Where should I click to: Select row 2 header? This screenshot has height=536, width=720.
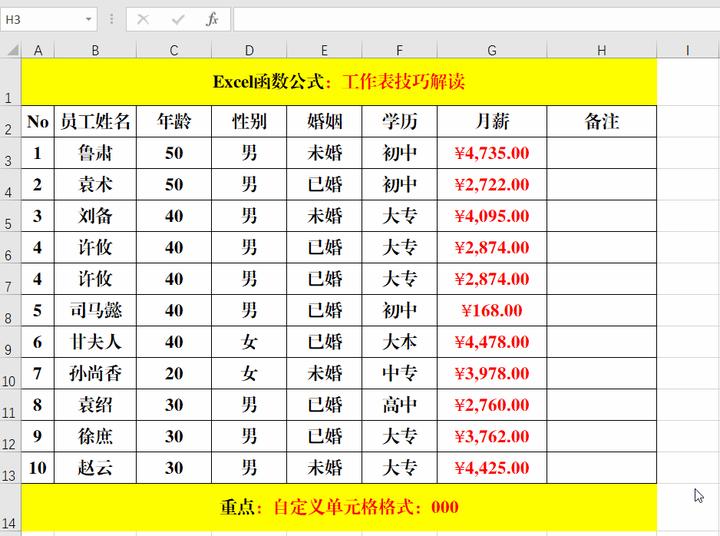pos(10,121)
